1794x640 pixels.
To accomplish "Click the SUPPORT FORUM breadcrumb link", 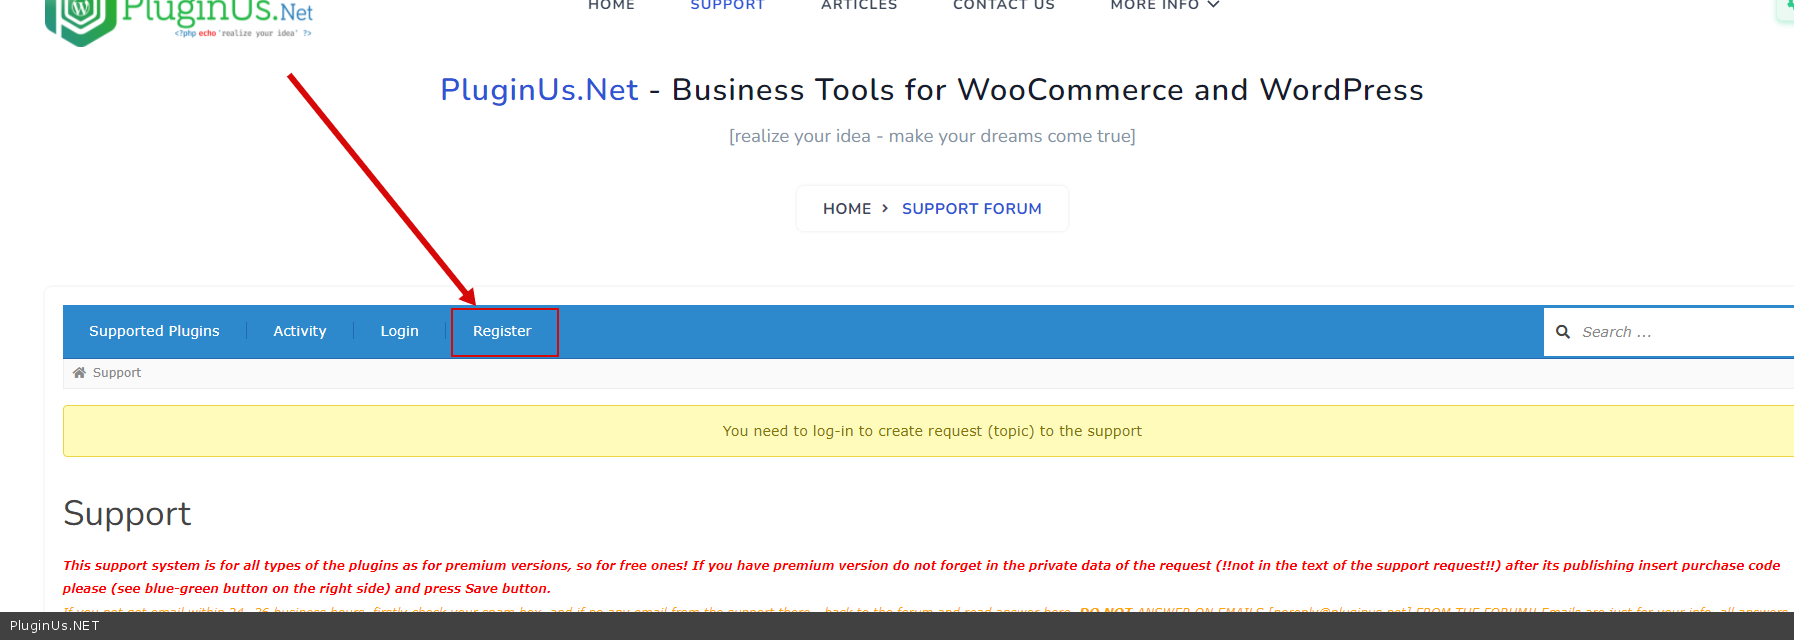I will (971, 208).
